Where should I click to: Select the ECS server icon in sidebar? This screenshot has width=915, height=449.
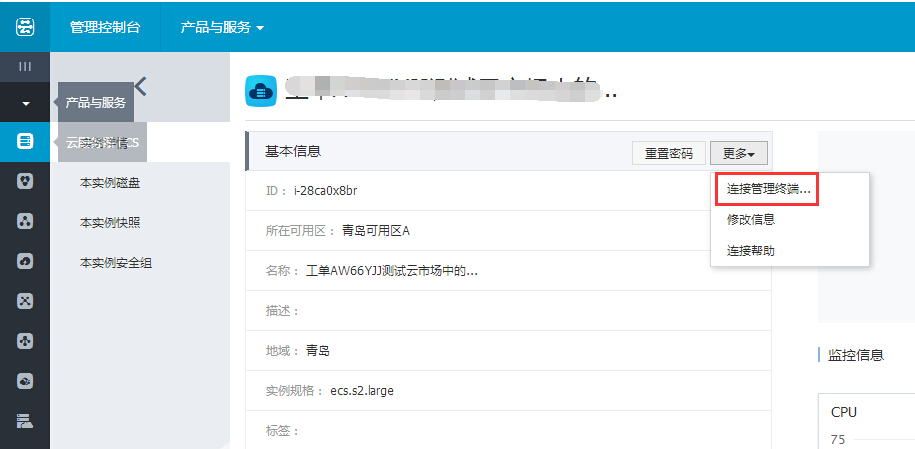pyautogui.click(x=25, y=142)
